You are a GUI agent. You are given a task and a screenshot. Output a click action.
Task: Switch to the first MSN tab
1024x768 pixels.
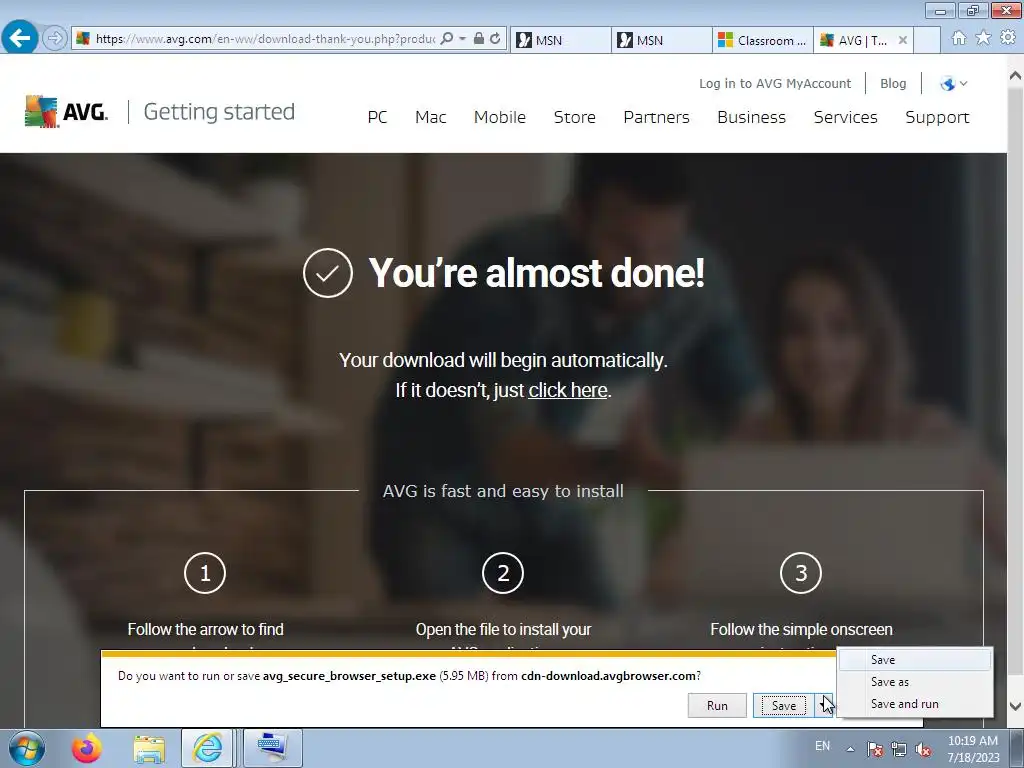560,40
